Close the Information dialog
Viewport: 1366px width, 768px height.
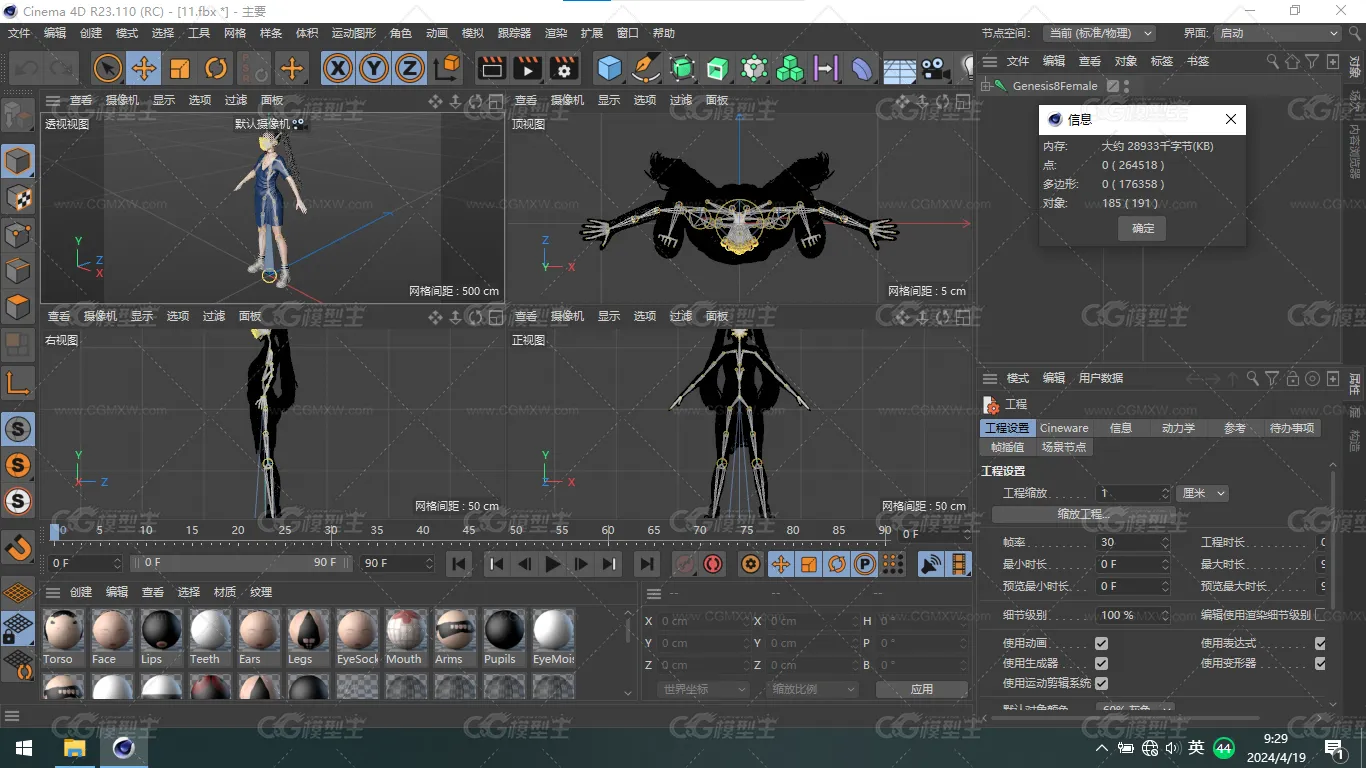pos(1231,119)
